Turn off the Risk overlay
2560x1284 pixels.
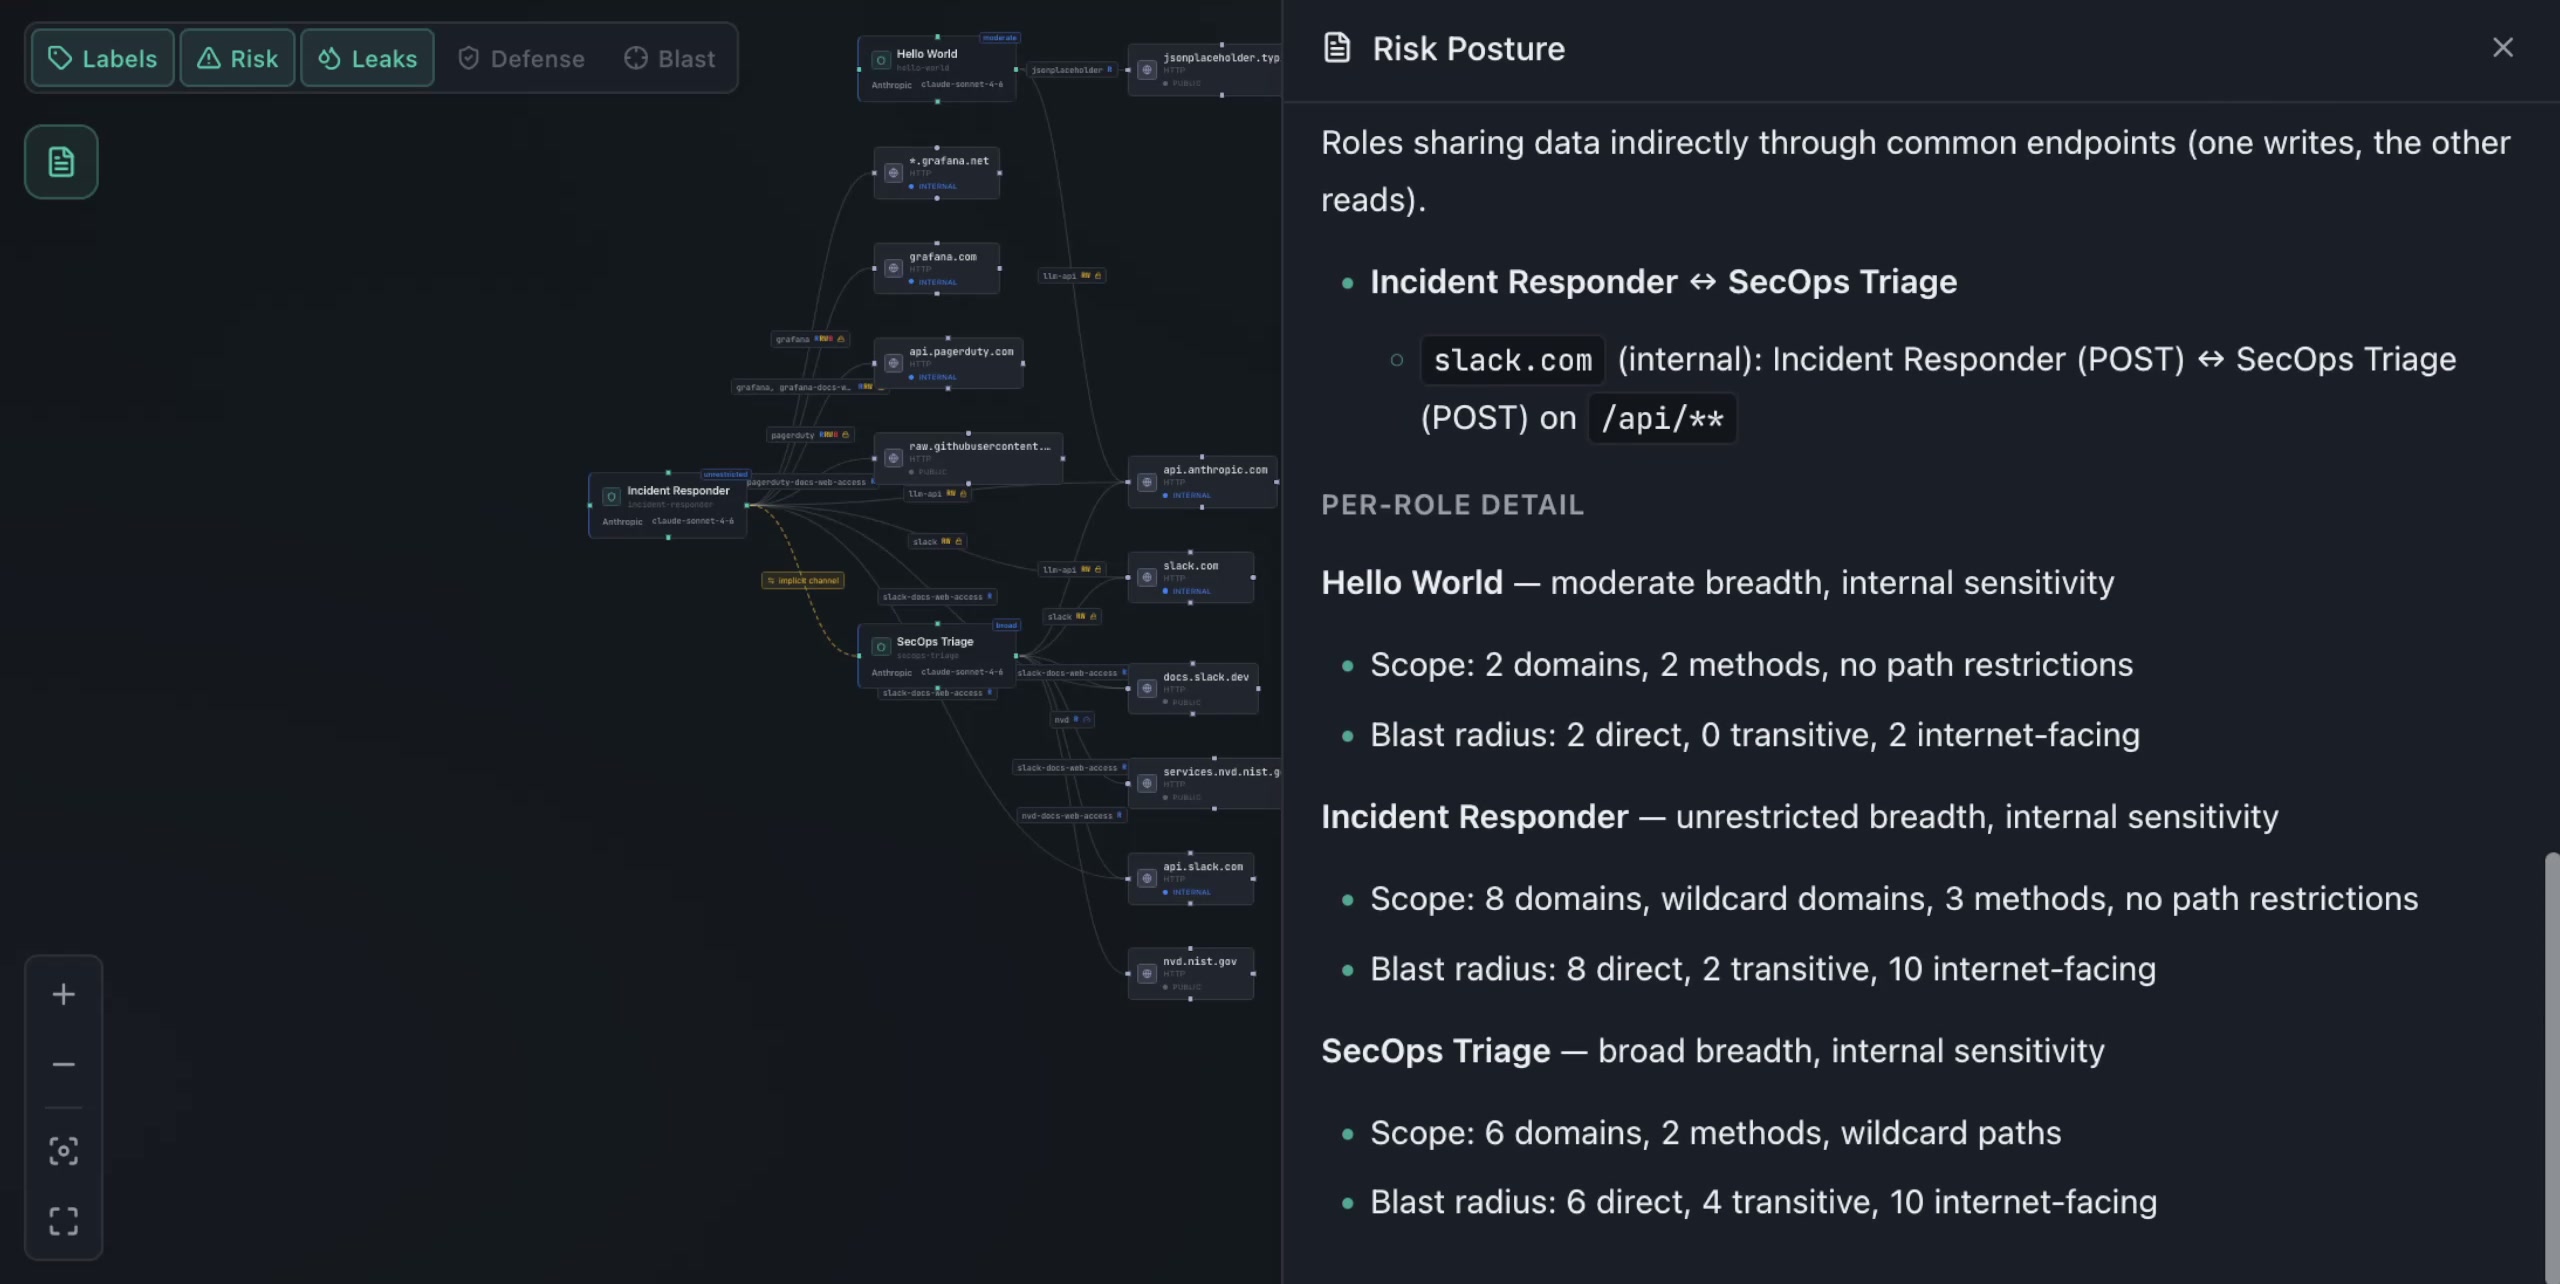tap(237, 57)
